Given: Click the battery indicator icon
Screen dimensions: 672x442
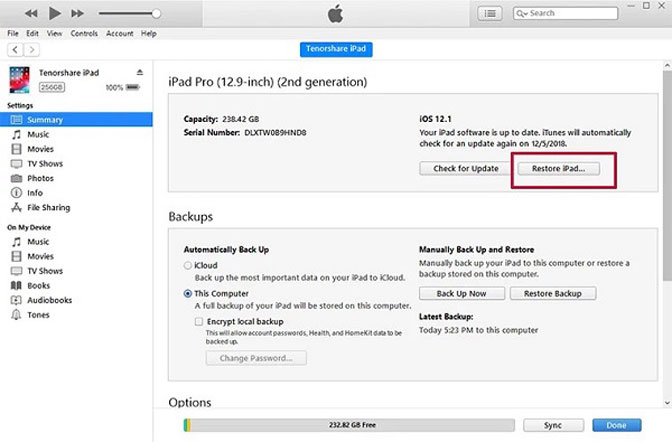Looking at the screenshot, I should 133,87.
